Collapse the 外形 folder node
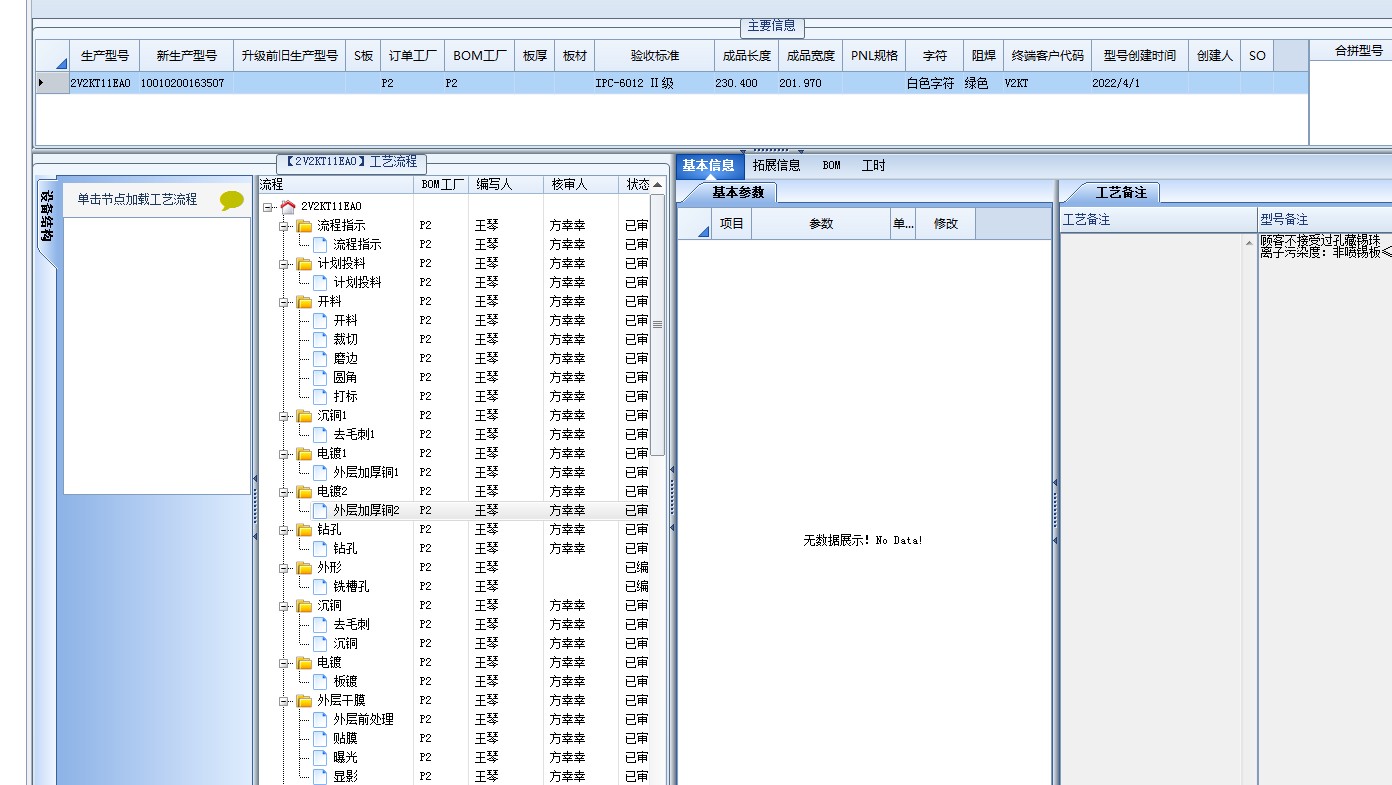Screen dimensions: 1392x785 [284, 568]
